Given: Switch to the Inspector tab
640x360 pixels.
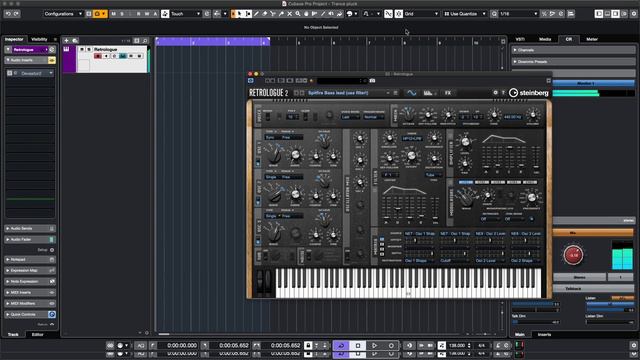Looking at the screenshot, I should pos(14,39).
